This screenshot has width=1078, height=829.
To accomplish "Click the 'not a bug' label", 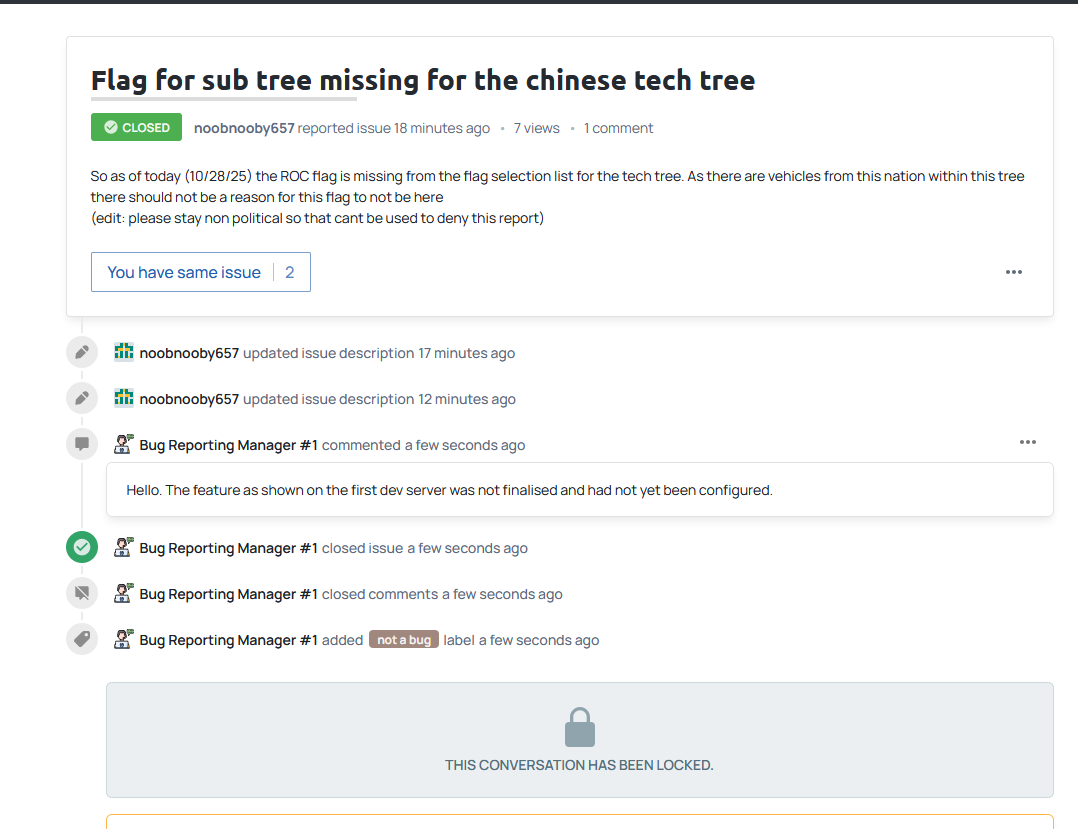I will click(x=404, y=640).
